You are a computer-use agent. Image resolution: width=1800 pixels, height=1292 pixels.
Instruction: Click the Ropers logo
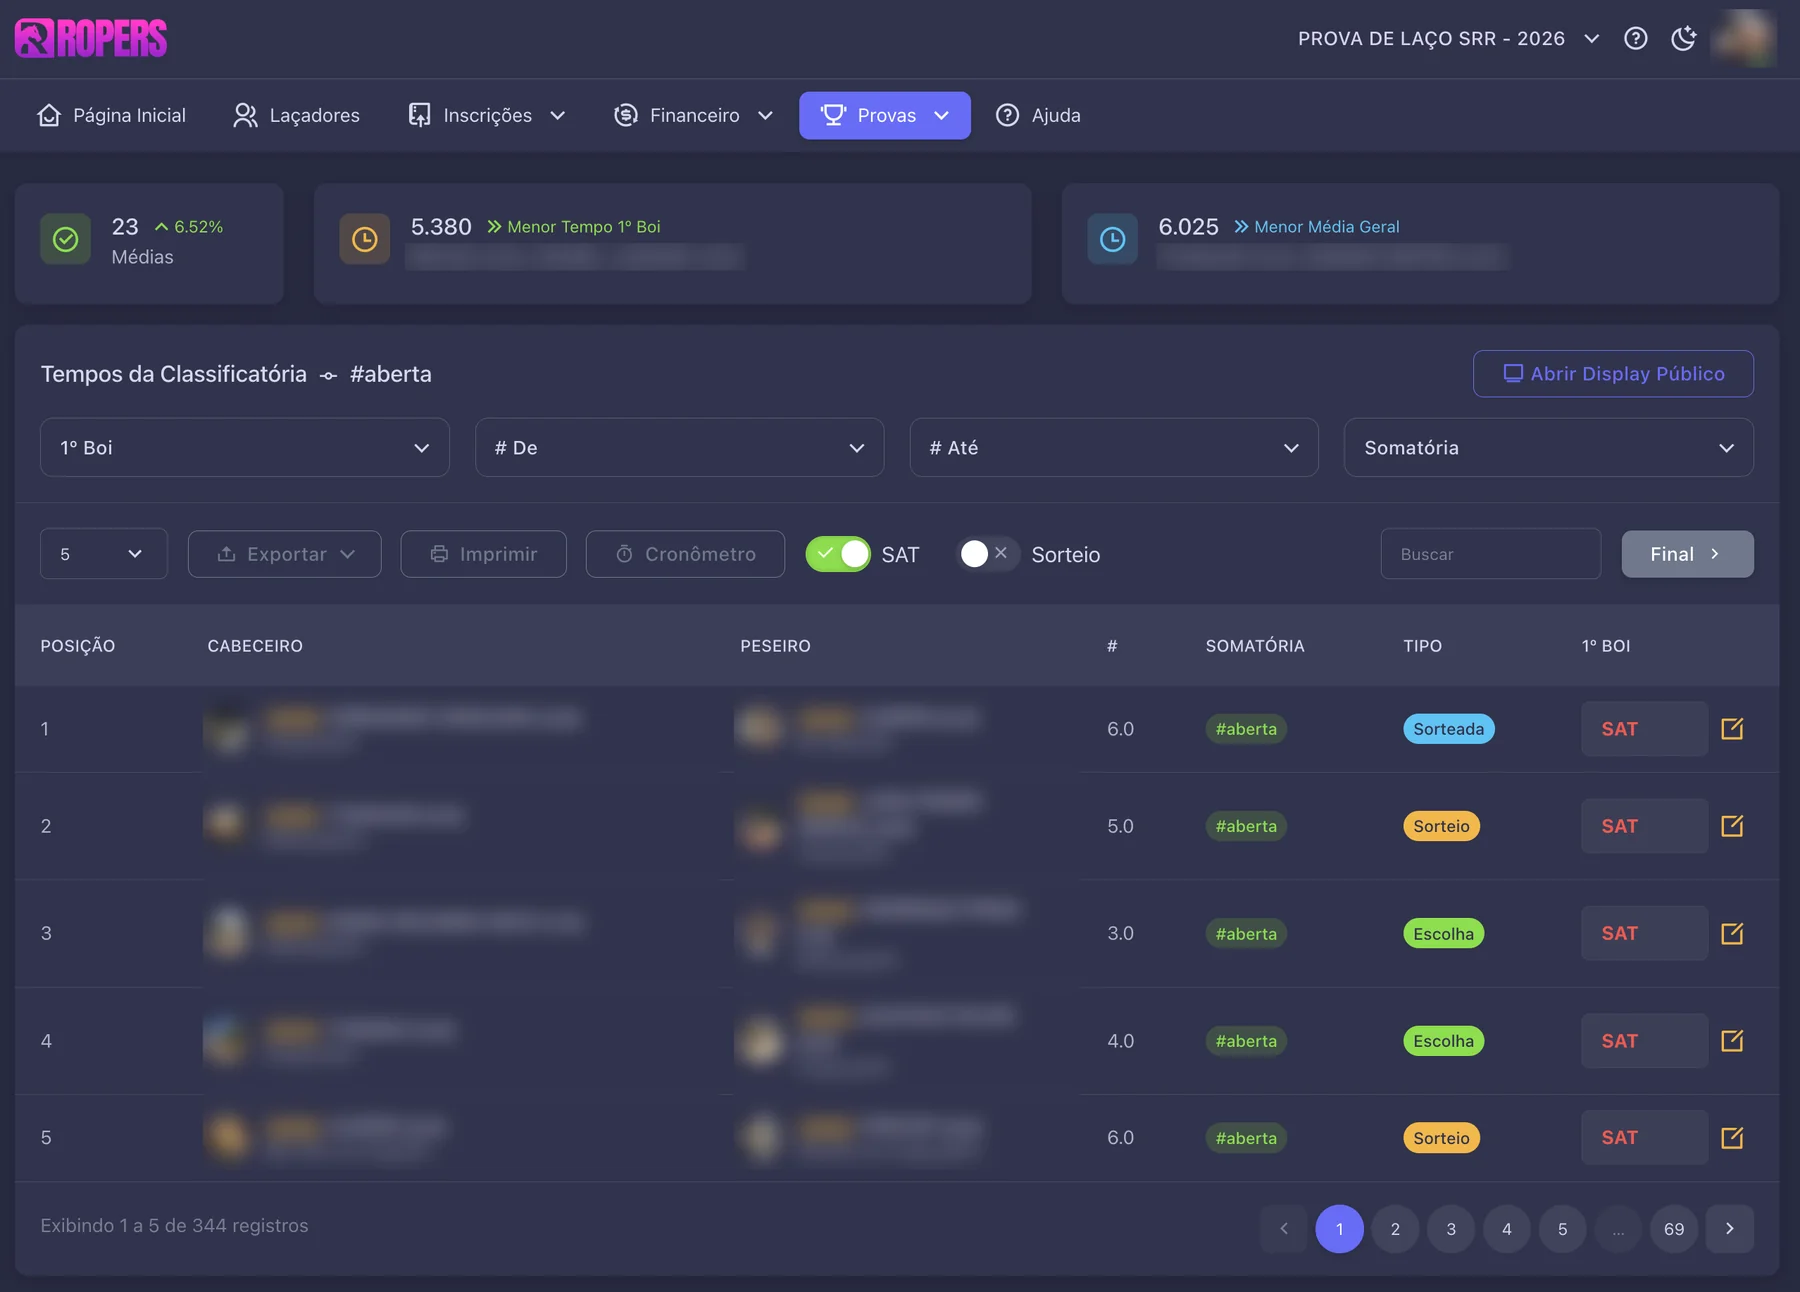click(x=91, y=38)
